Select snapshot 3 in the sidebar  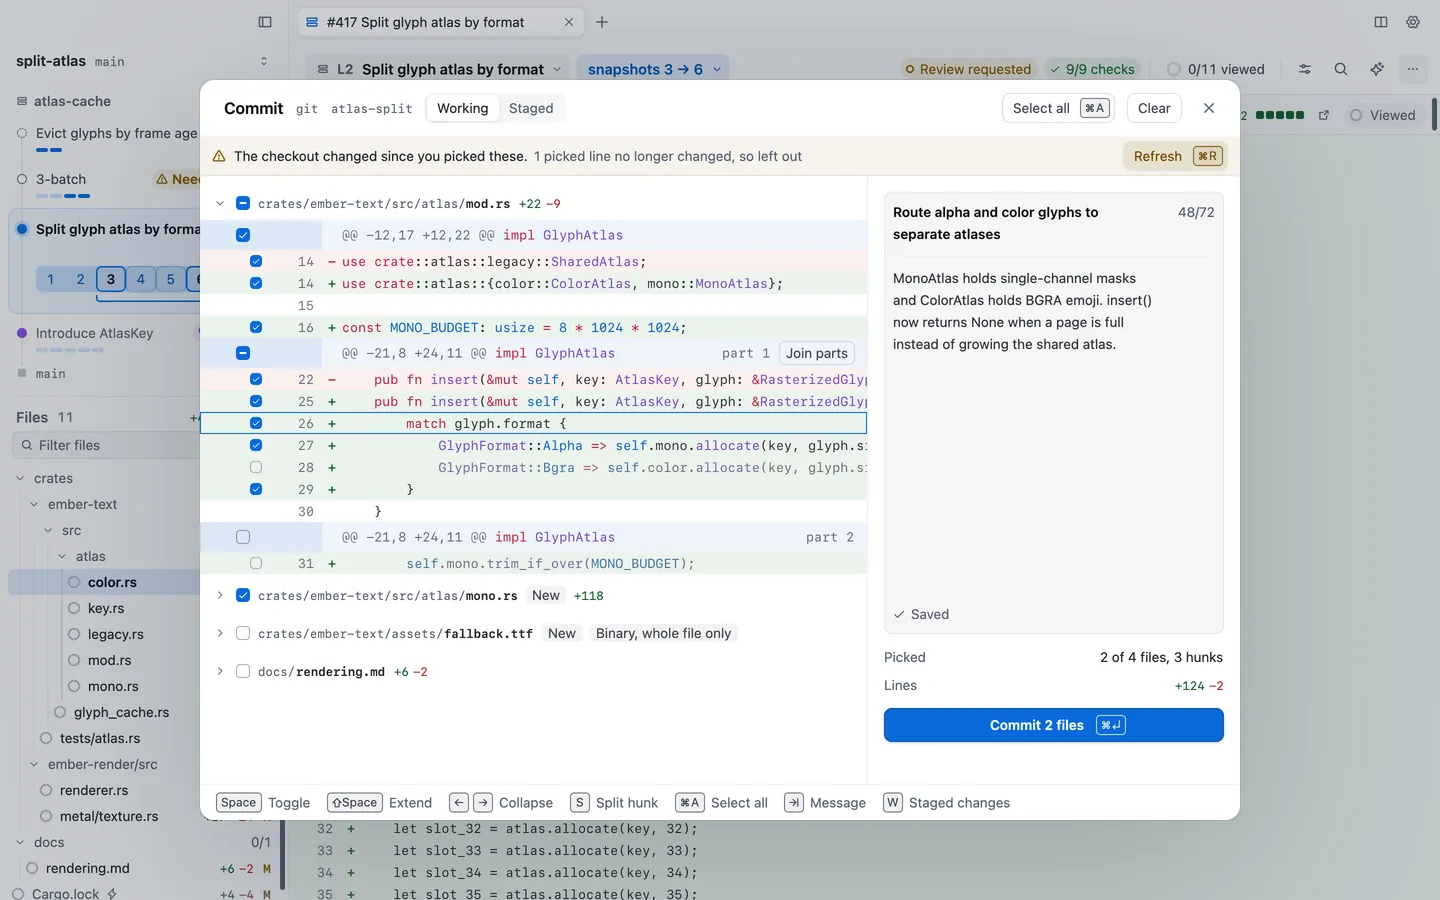(111, 279)
